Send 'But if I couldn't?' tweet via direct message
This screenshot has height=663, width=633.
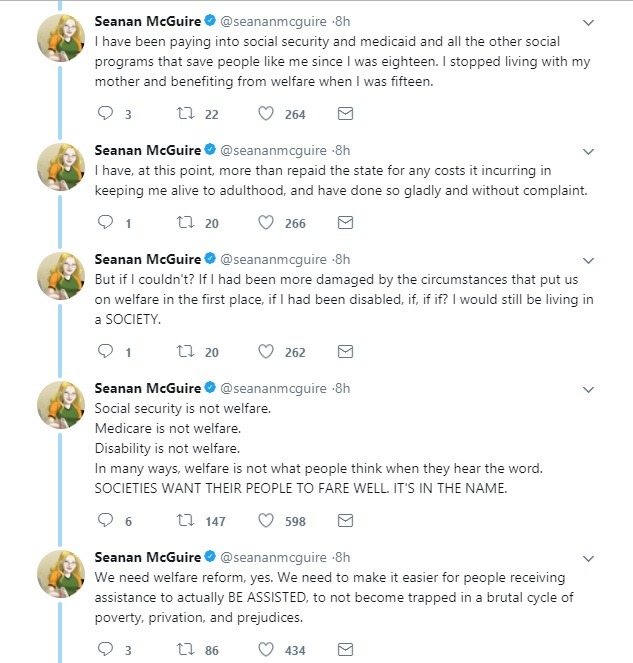[x=345, y=351]
